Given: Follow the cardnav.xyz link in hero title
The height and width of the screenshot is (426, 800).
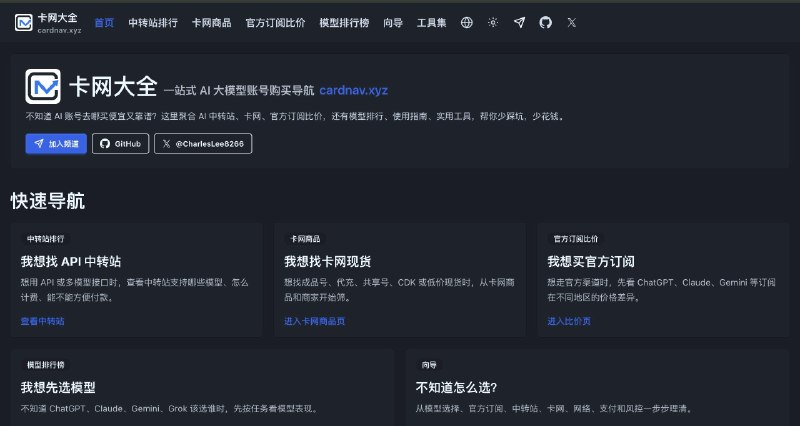Looking at the screenshot, I should pos(354,91).
